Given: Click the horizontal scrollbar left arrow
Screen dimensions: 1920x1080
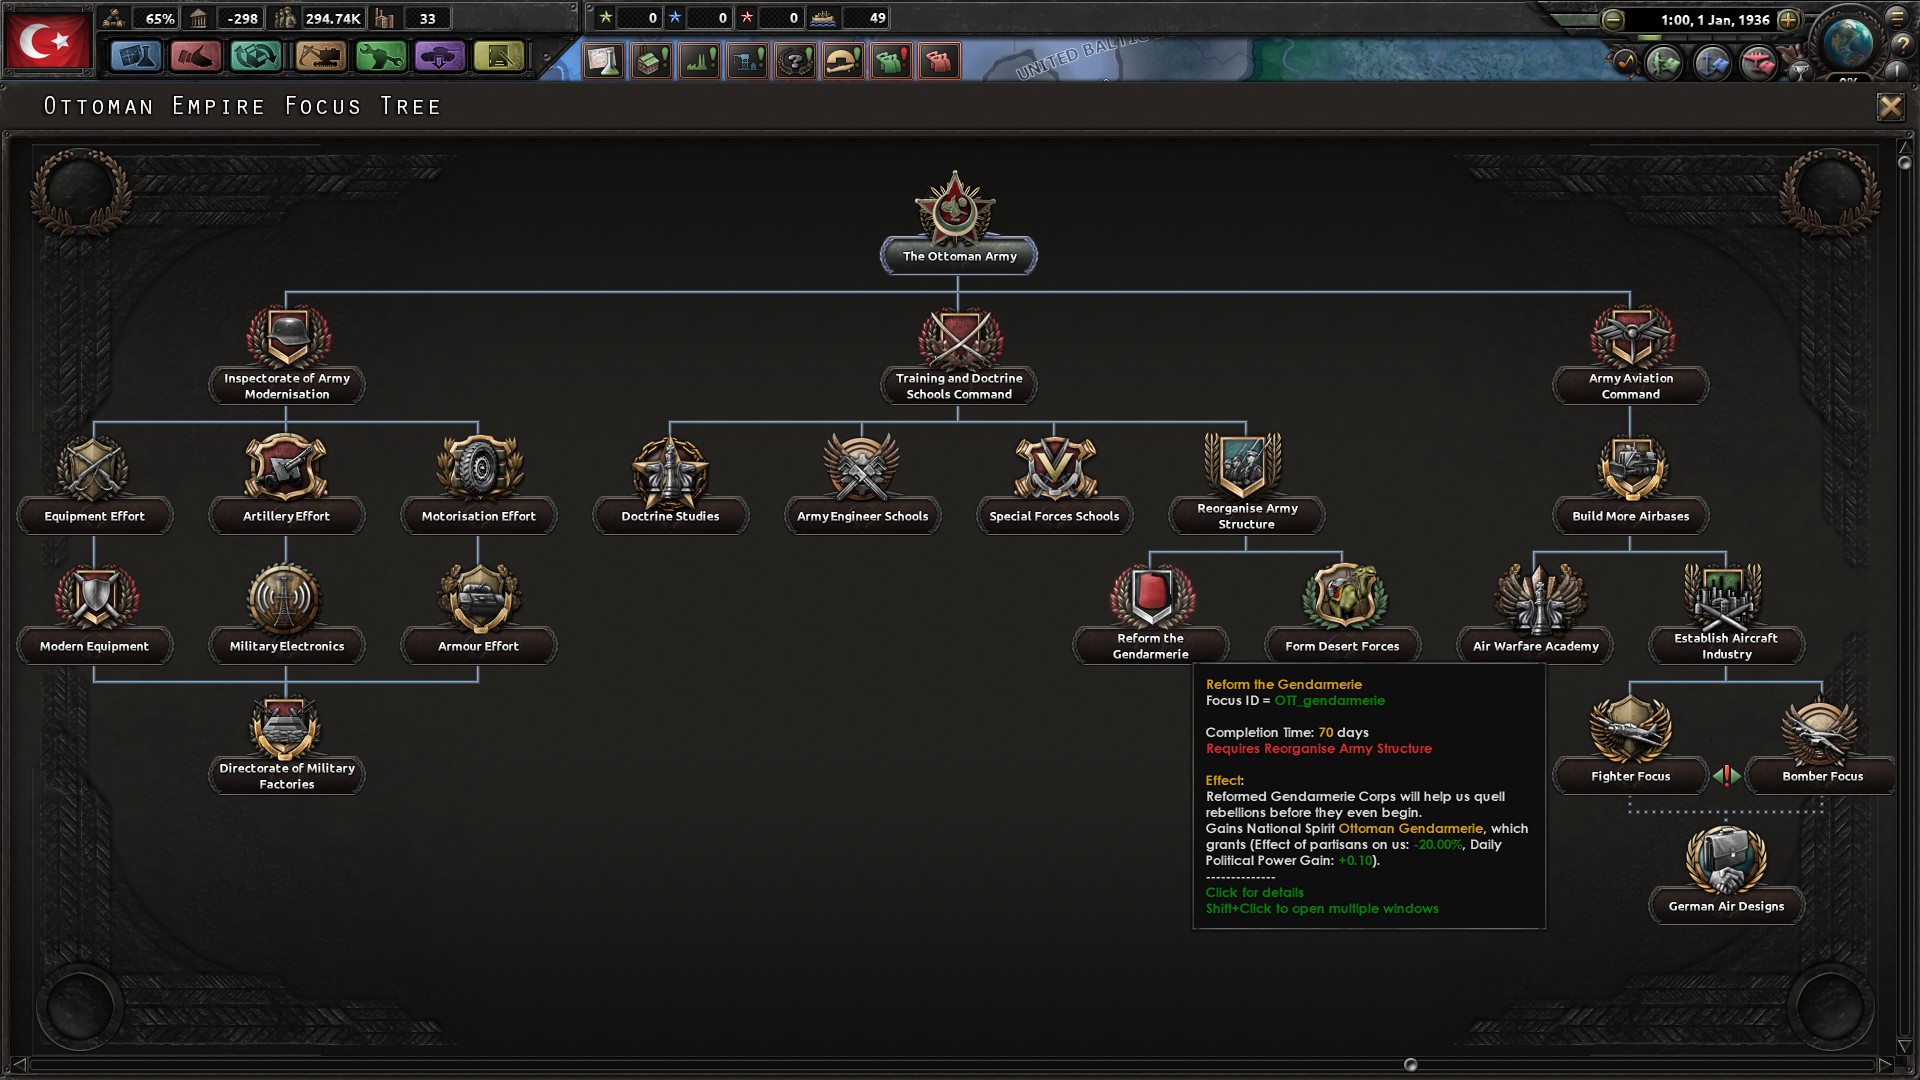Looking at the screenshot, I should point(18,1065).
